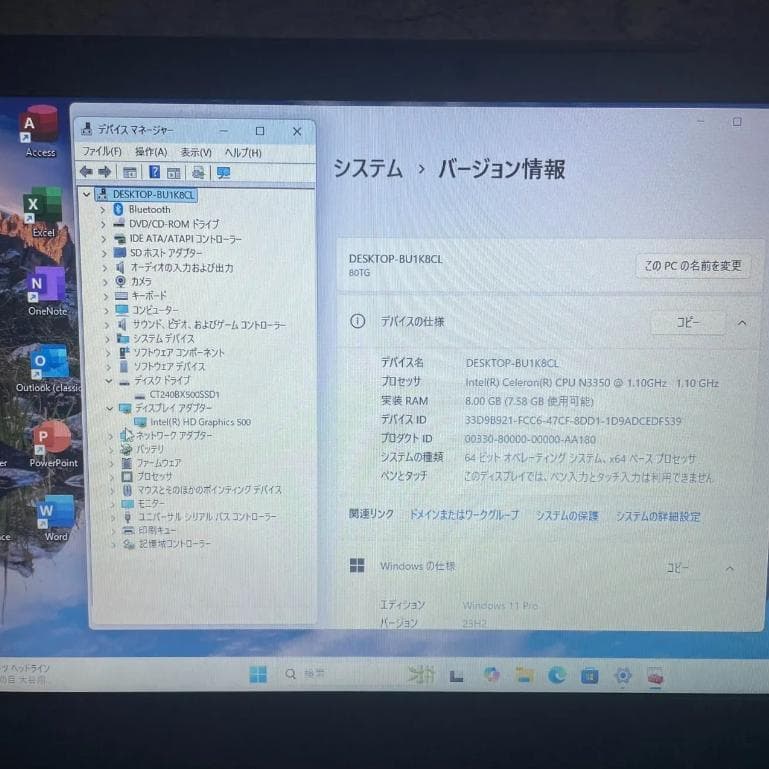Screen dimensions: 769x769
Task: Click the update driver toolbar icon
Action: (x=198, y=173)
